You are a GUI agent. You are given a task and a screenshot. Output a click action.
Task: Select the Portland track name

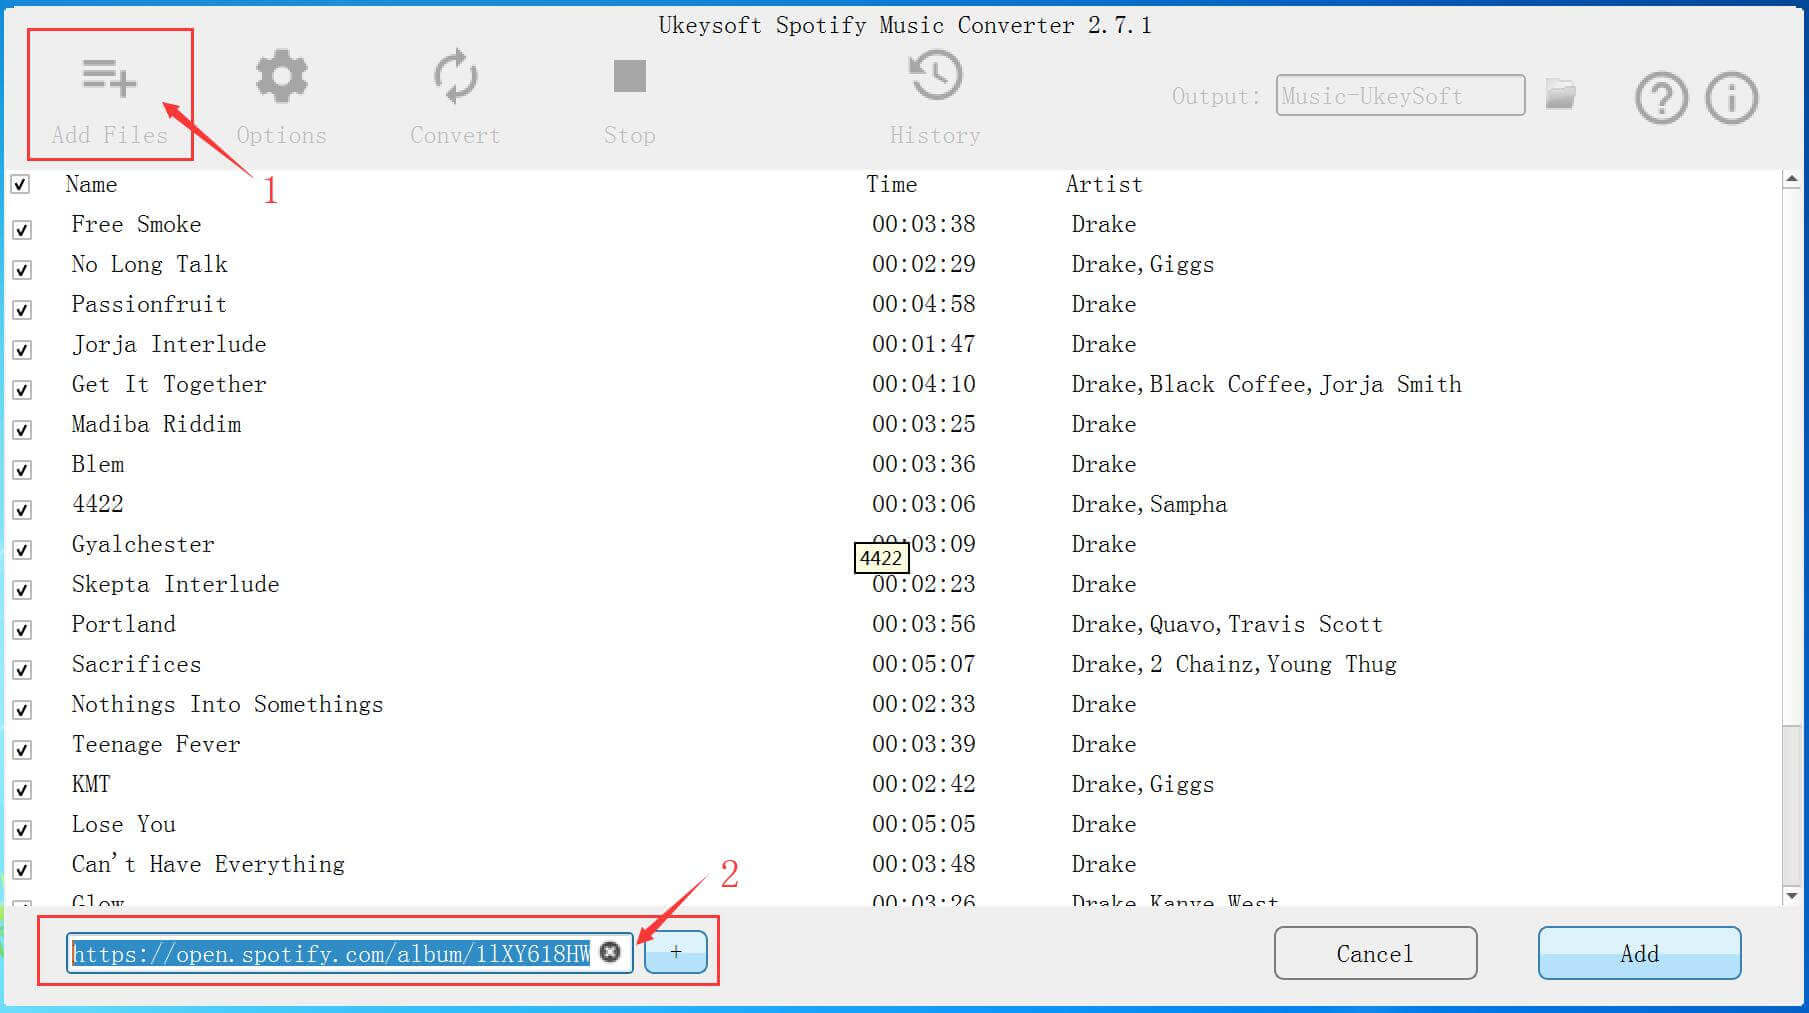123,624
